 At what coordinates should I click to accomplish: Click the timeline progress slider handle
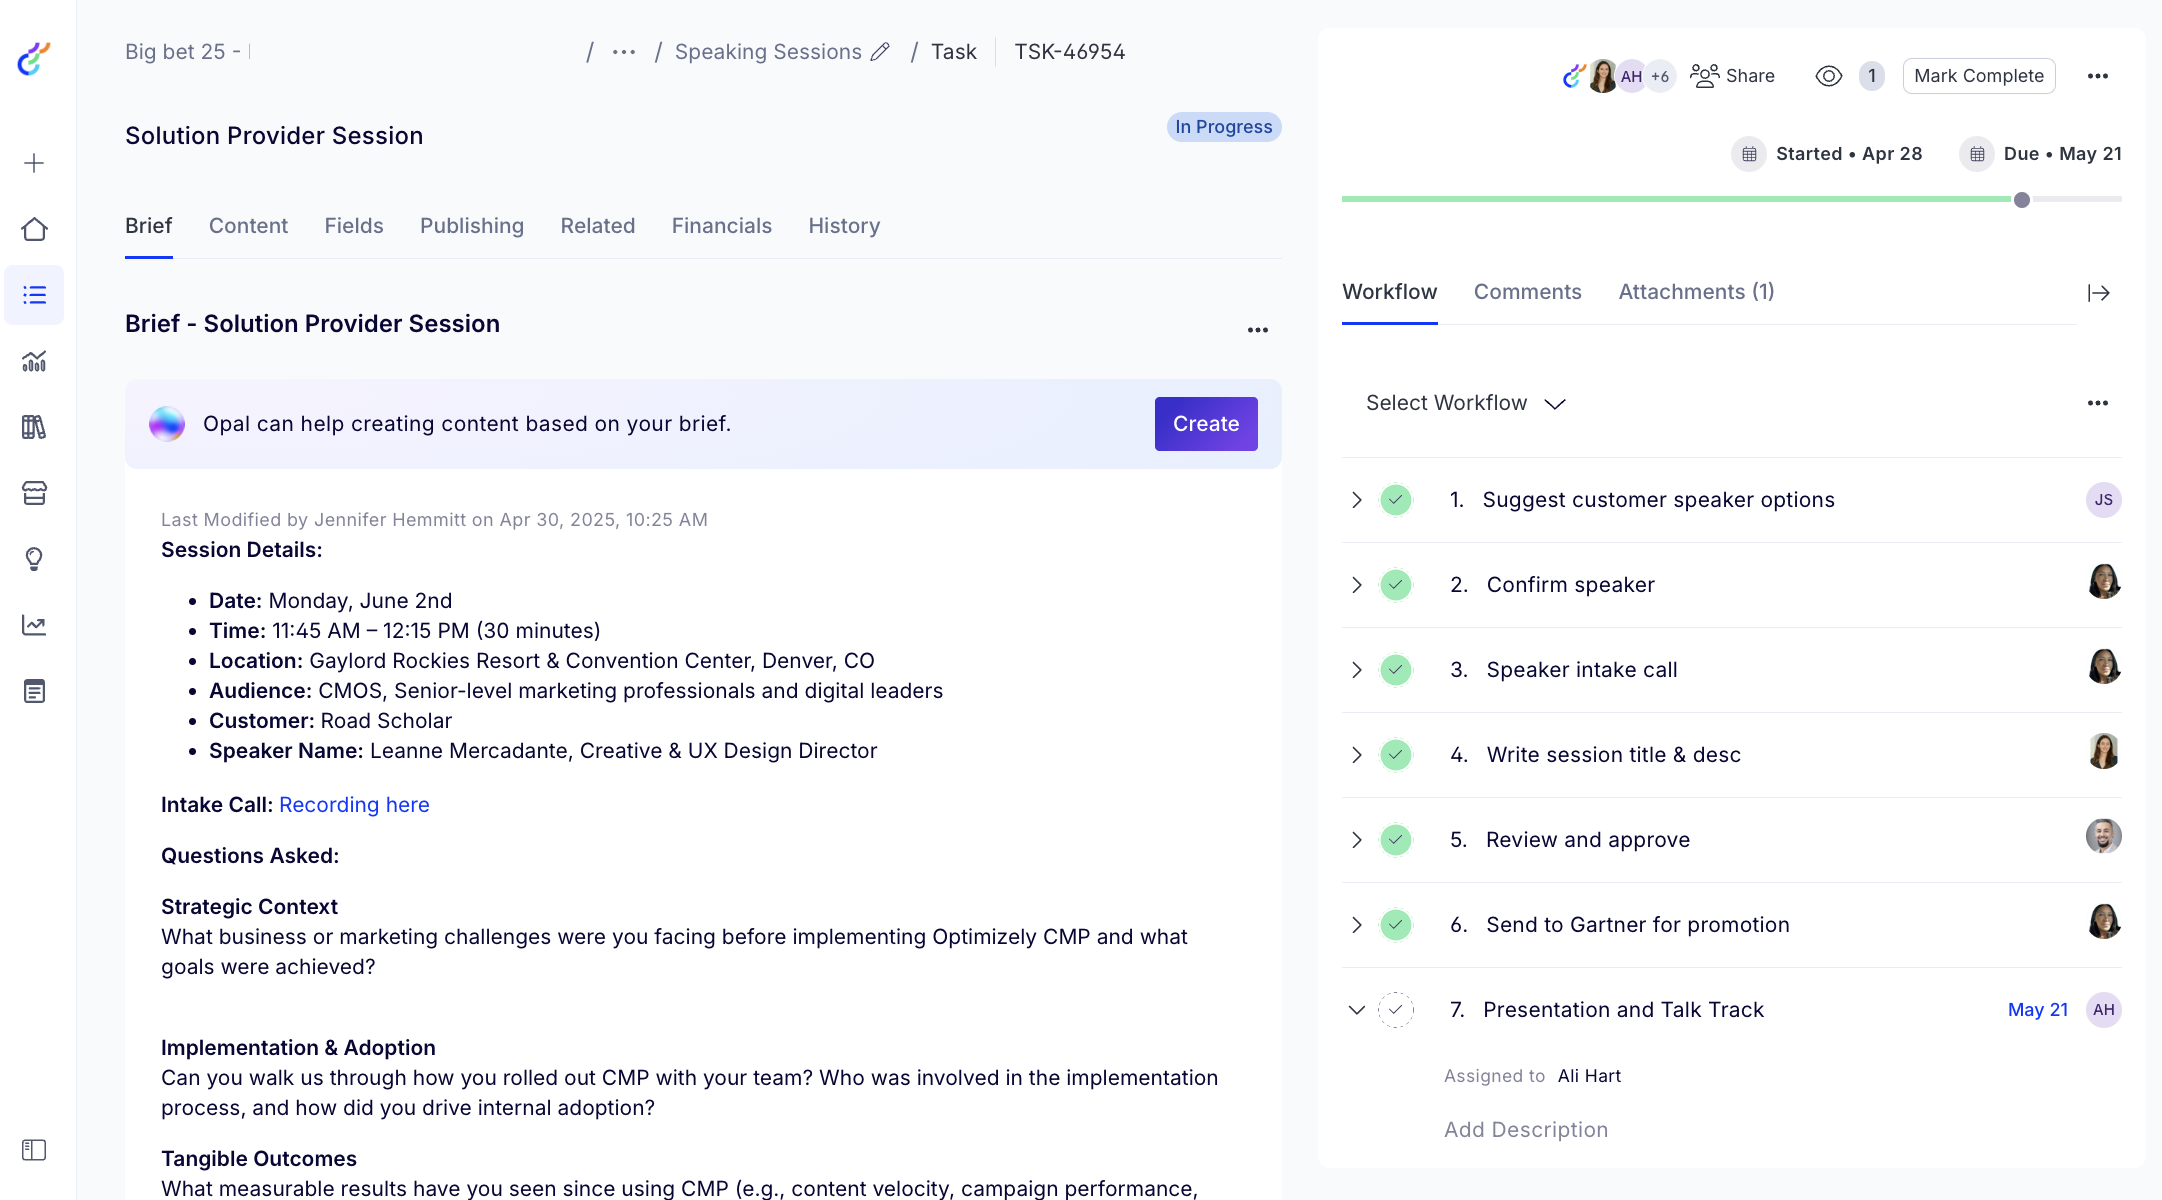point(2022,200)
